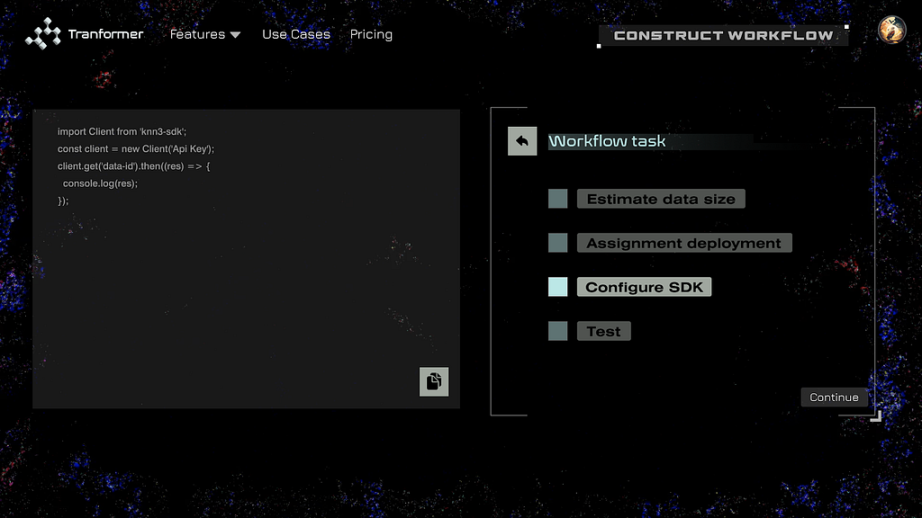Click the client.get('data-id') code line
Screen dimensions: 922x518
(133, 166)
